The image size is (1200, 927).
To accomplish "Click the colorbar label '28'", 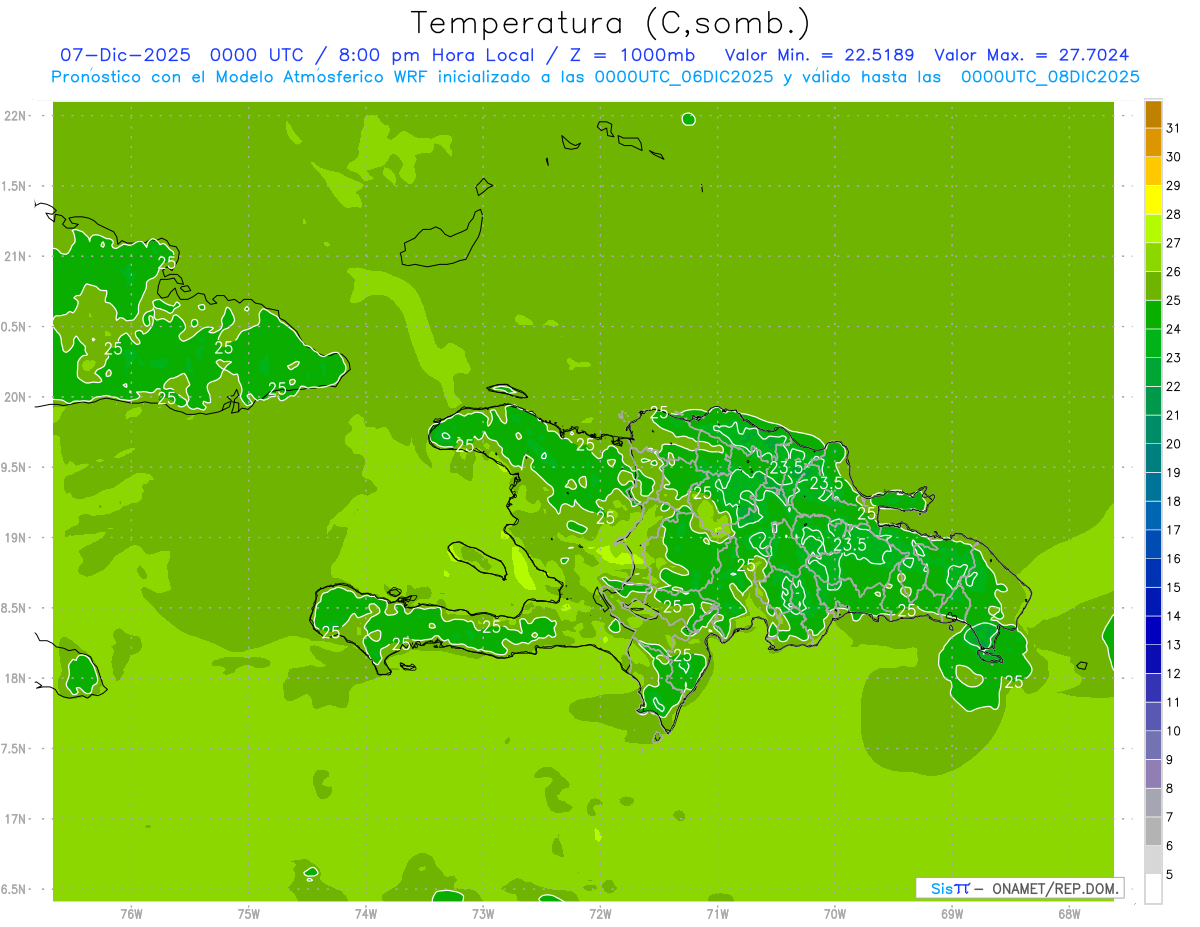I will [1174, 214].
